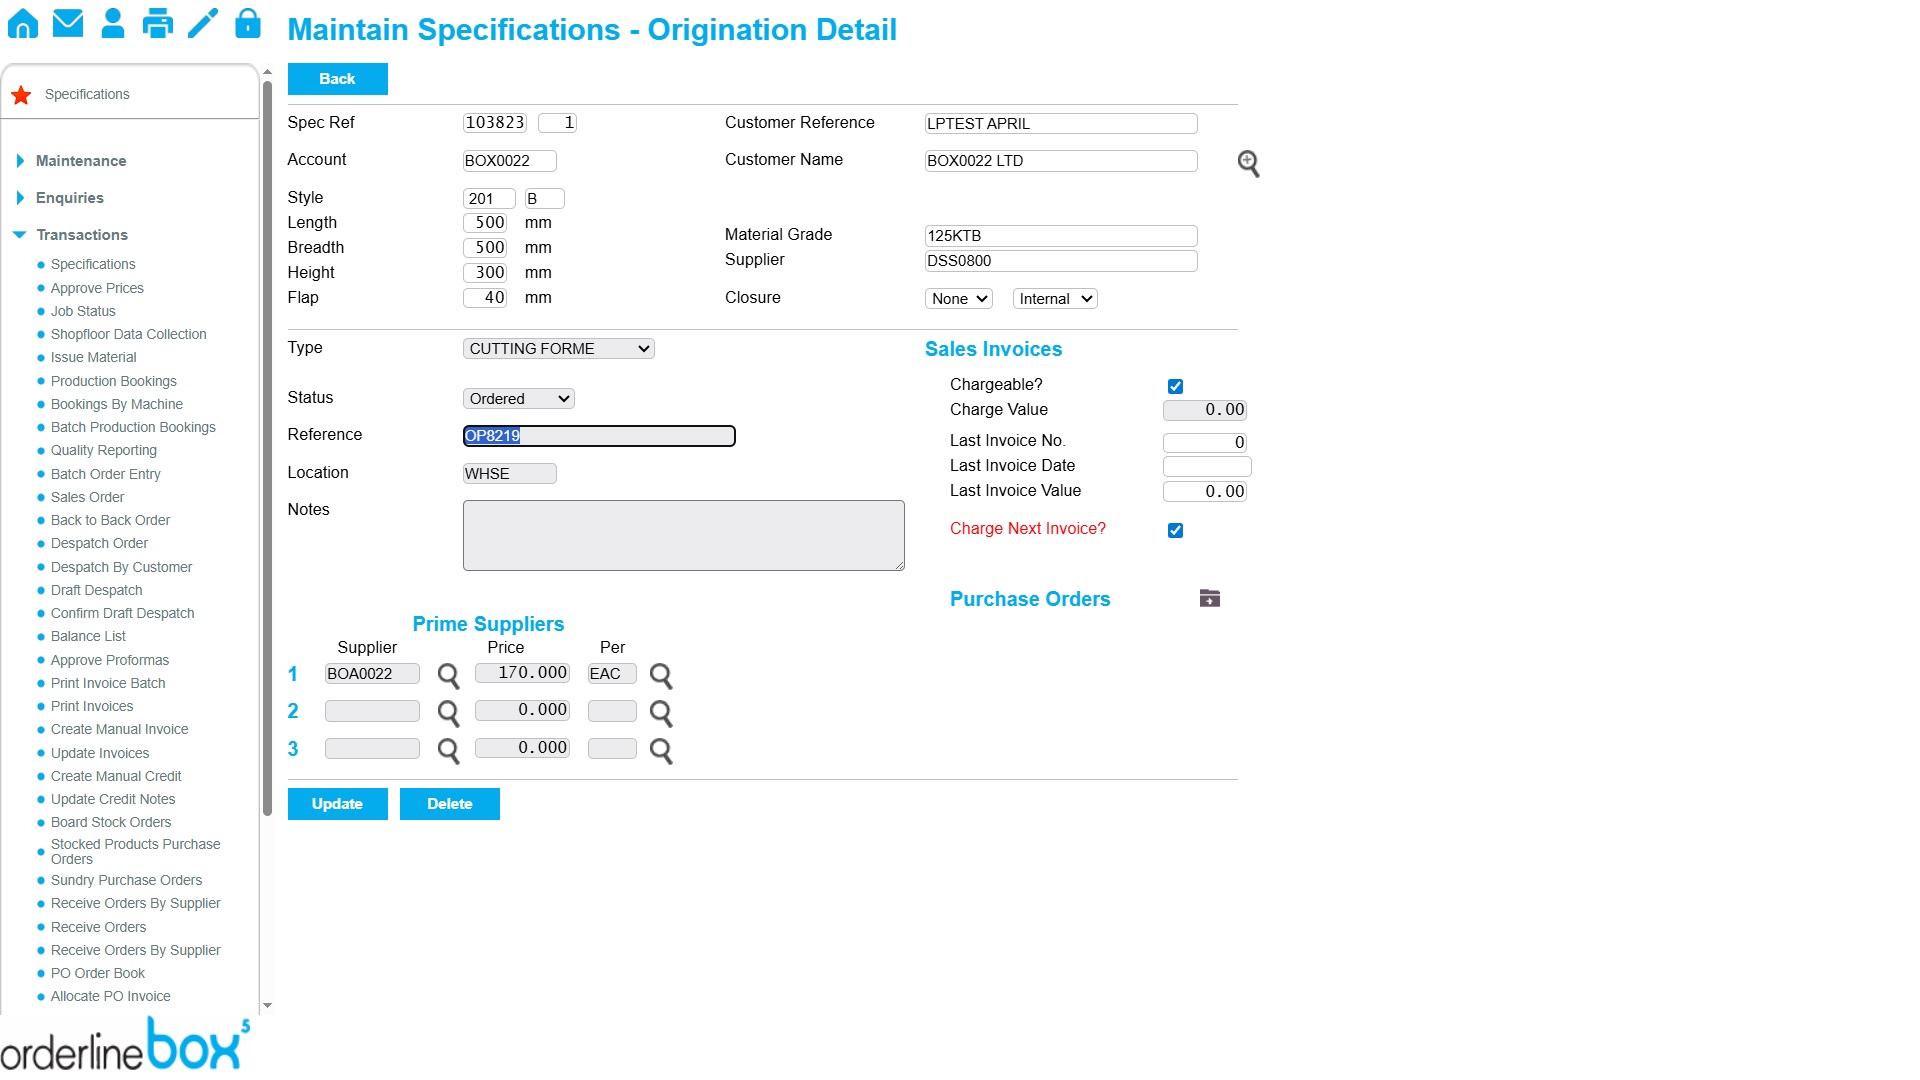Click the printer icon
This screenshot has width=1920, height=1080.
tap(157, 23)
